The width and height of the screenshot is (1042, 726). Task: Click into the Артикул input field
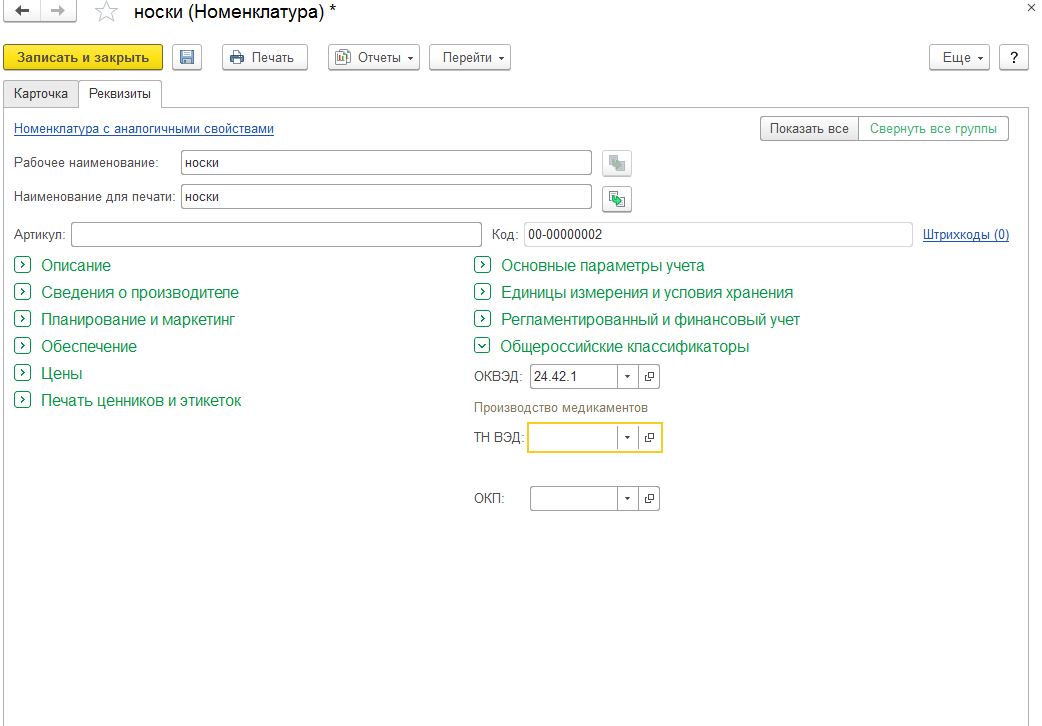click(x=276, y=235)
